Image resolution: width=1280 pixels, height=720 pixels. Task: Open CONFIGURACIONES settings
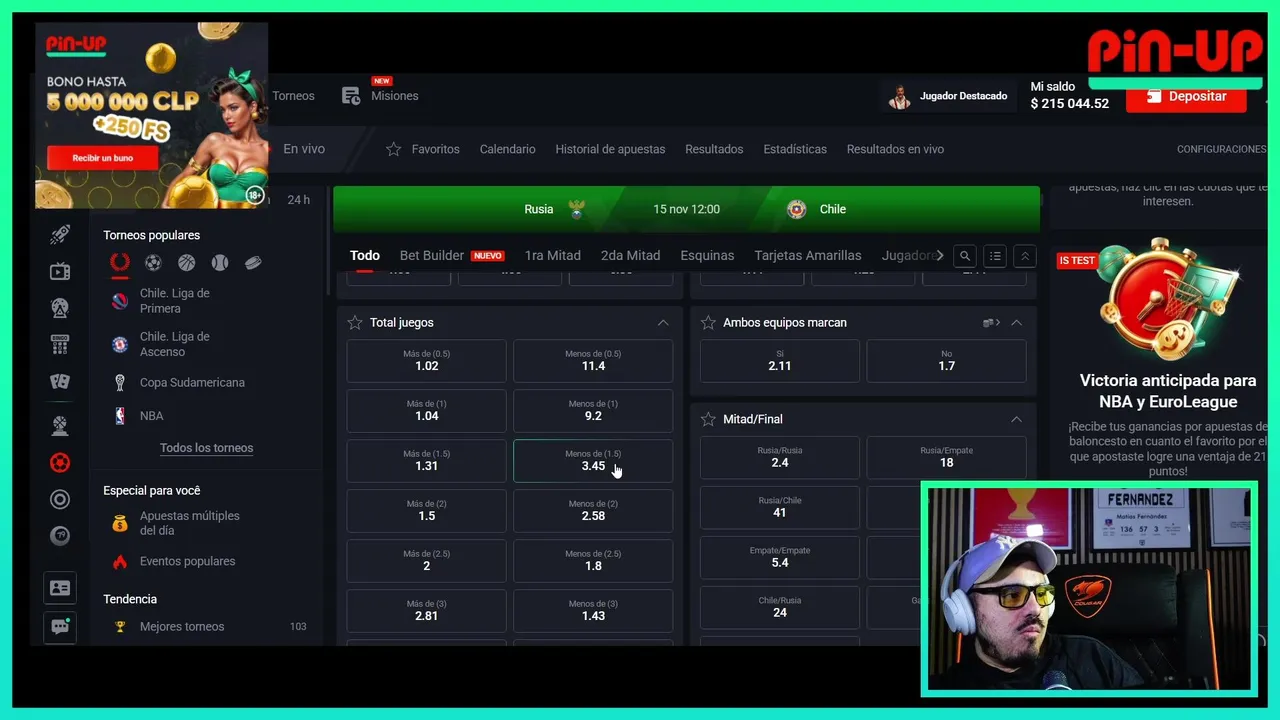(1221, 149)
